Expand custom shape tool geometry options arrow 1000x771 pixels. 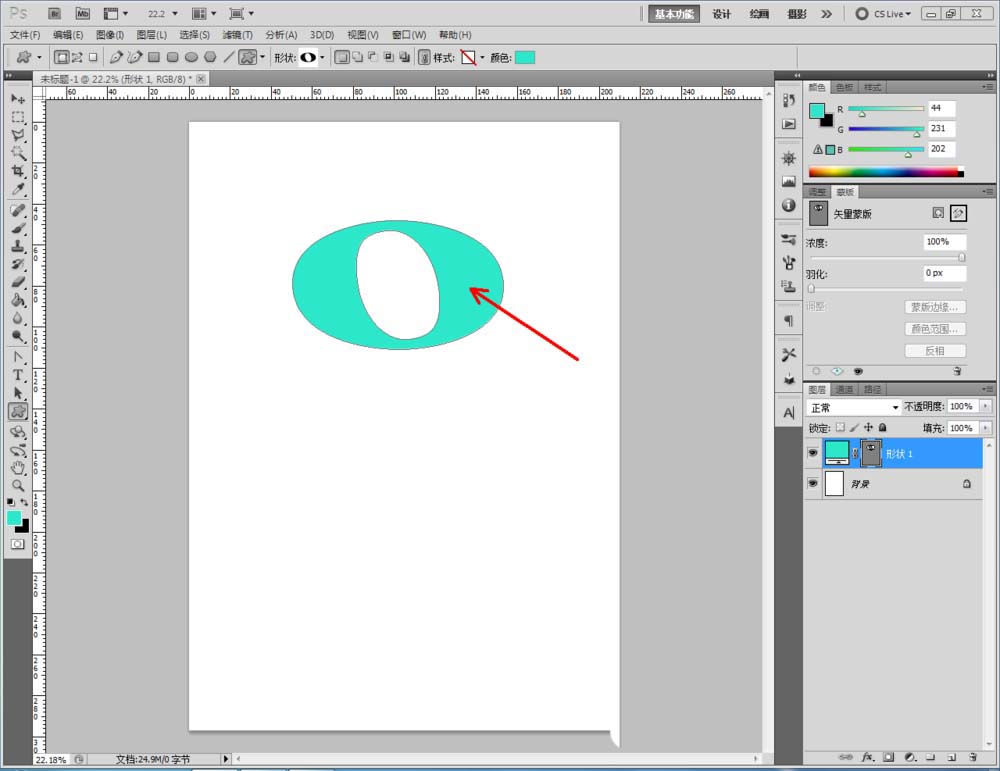click(262, 57)
